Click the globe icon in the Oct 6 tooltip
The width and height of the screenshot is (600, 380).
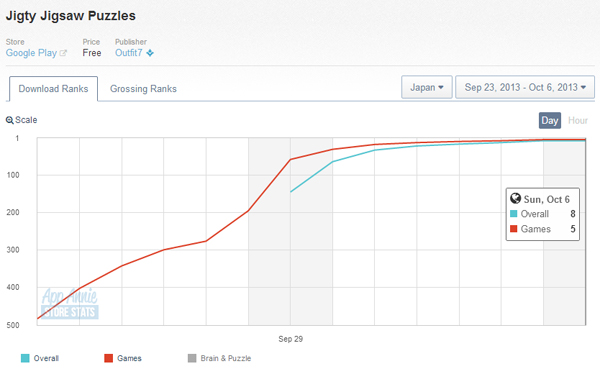(515, 198)
